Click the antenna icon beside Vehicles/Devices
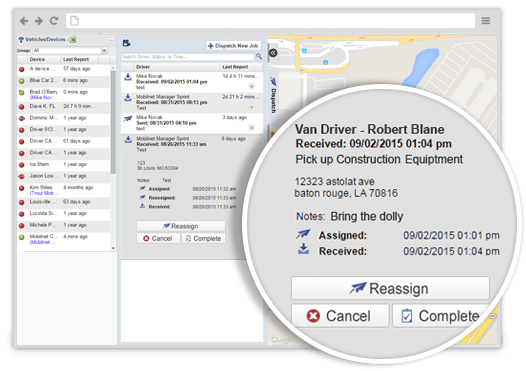The height and width of the screenshot is (371, 526). tap(21, 40)
